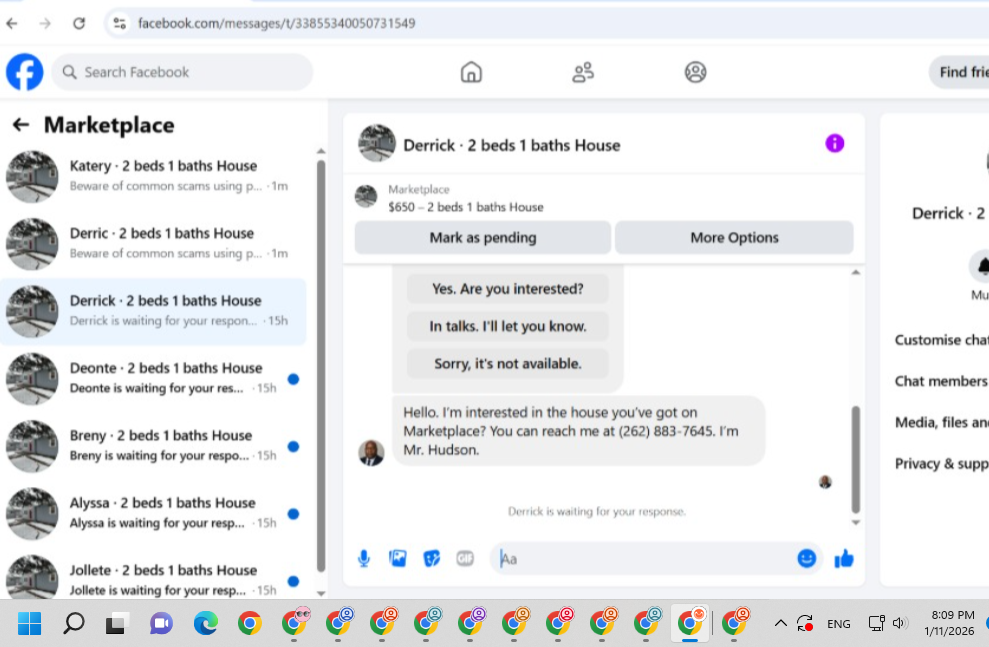This screenshot has width=989, height=647.
Task: Record a voice clip with the microphone icon
Action: click(364, 558)
